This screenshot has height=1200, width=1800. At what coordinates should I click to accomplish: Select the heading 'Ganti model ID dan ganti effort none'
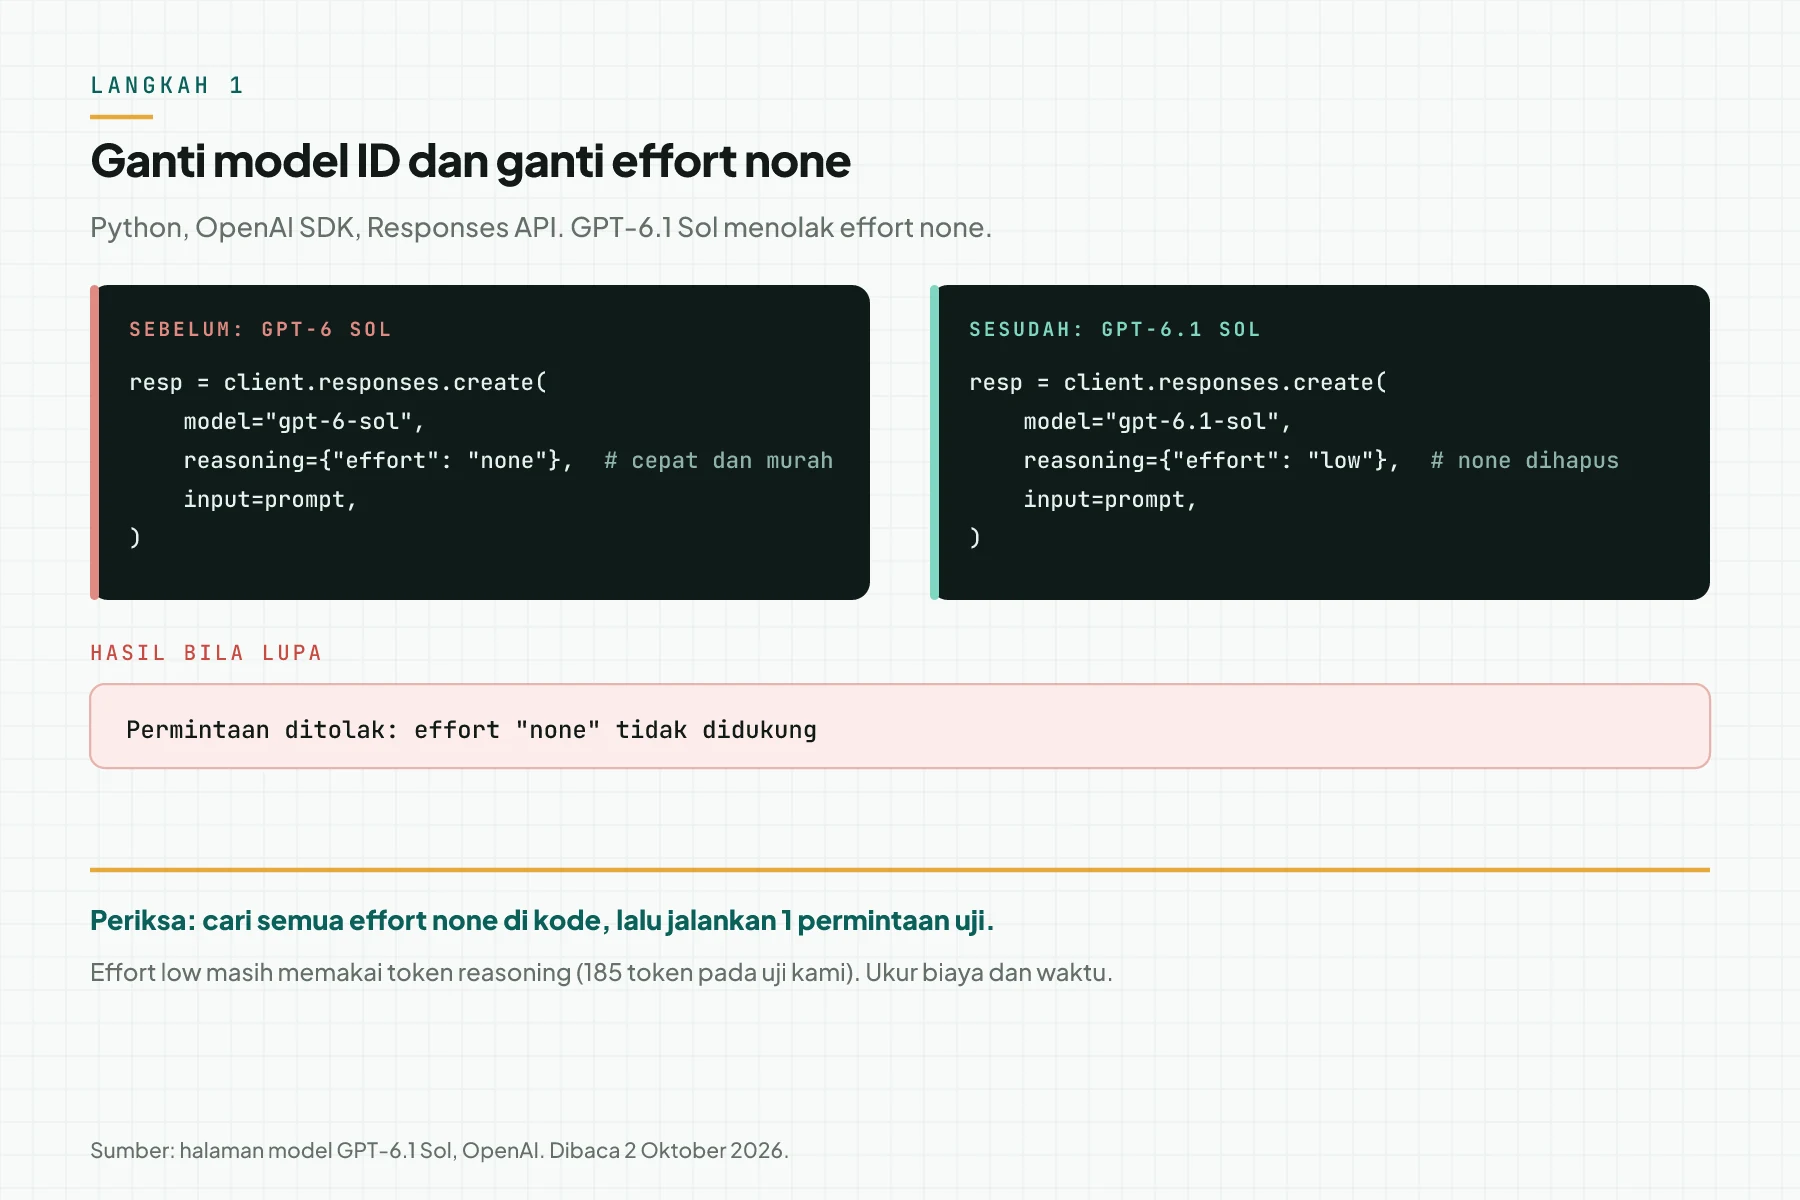tap(470, 161)
